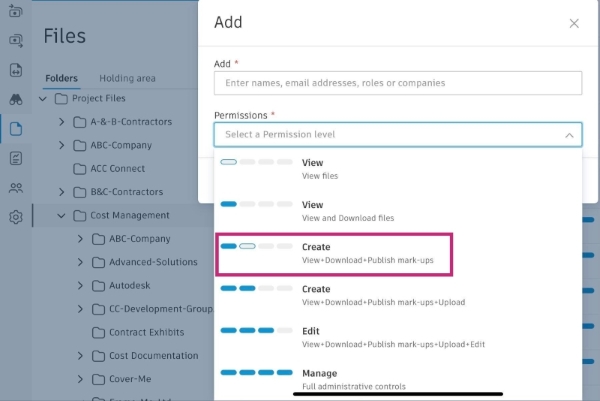Collapse the Cost Management folder
This screenshot has width=600, height=401.
pos(60,215)
